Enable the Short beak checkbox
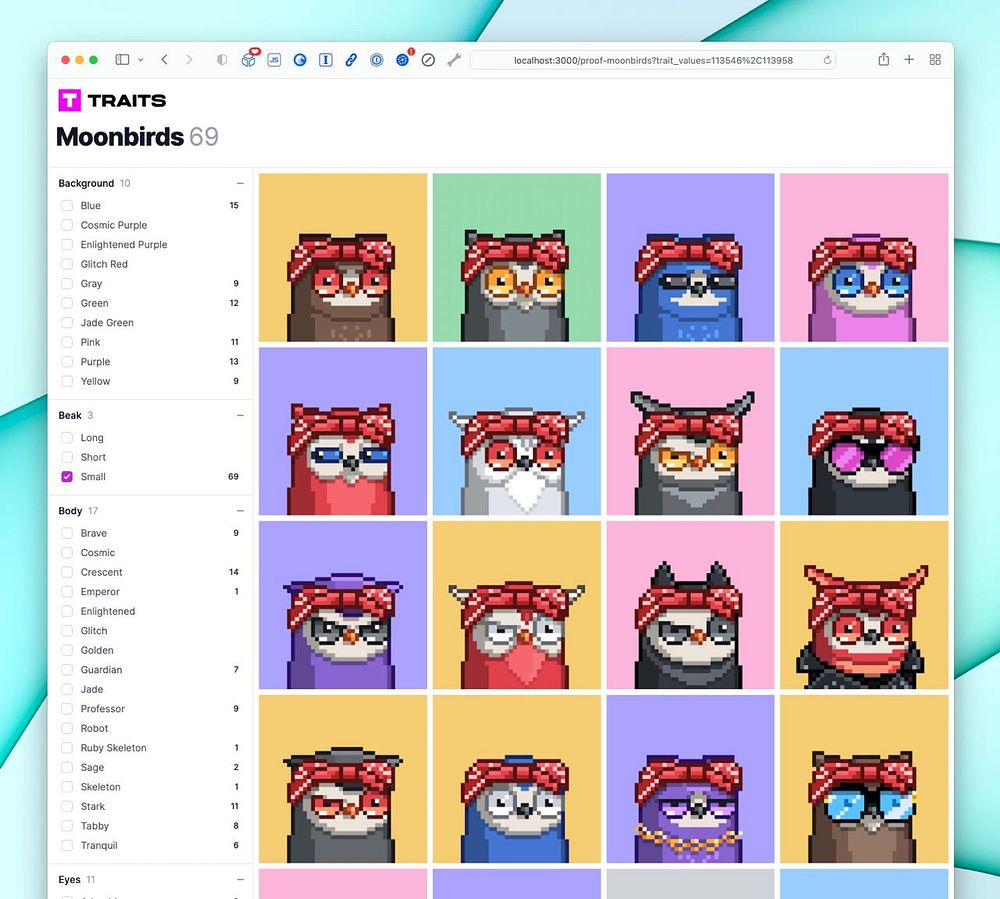The width and height of the screenshot is (1000, 899). (67, 457)
